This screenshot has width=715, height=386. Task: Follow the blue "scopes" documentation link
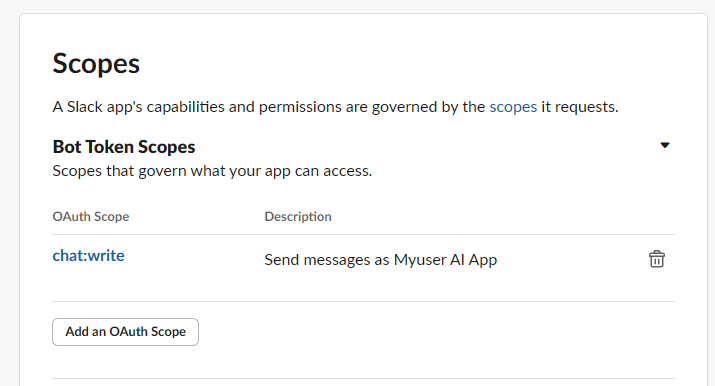click(x=513, y=107)
